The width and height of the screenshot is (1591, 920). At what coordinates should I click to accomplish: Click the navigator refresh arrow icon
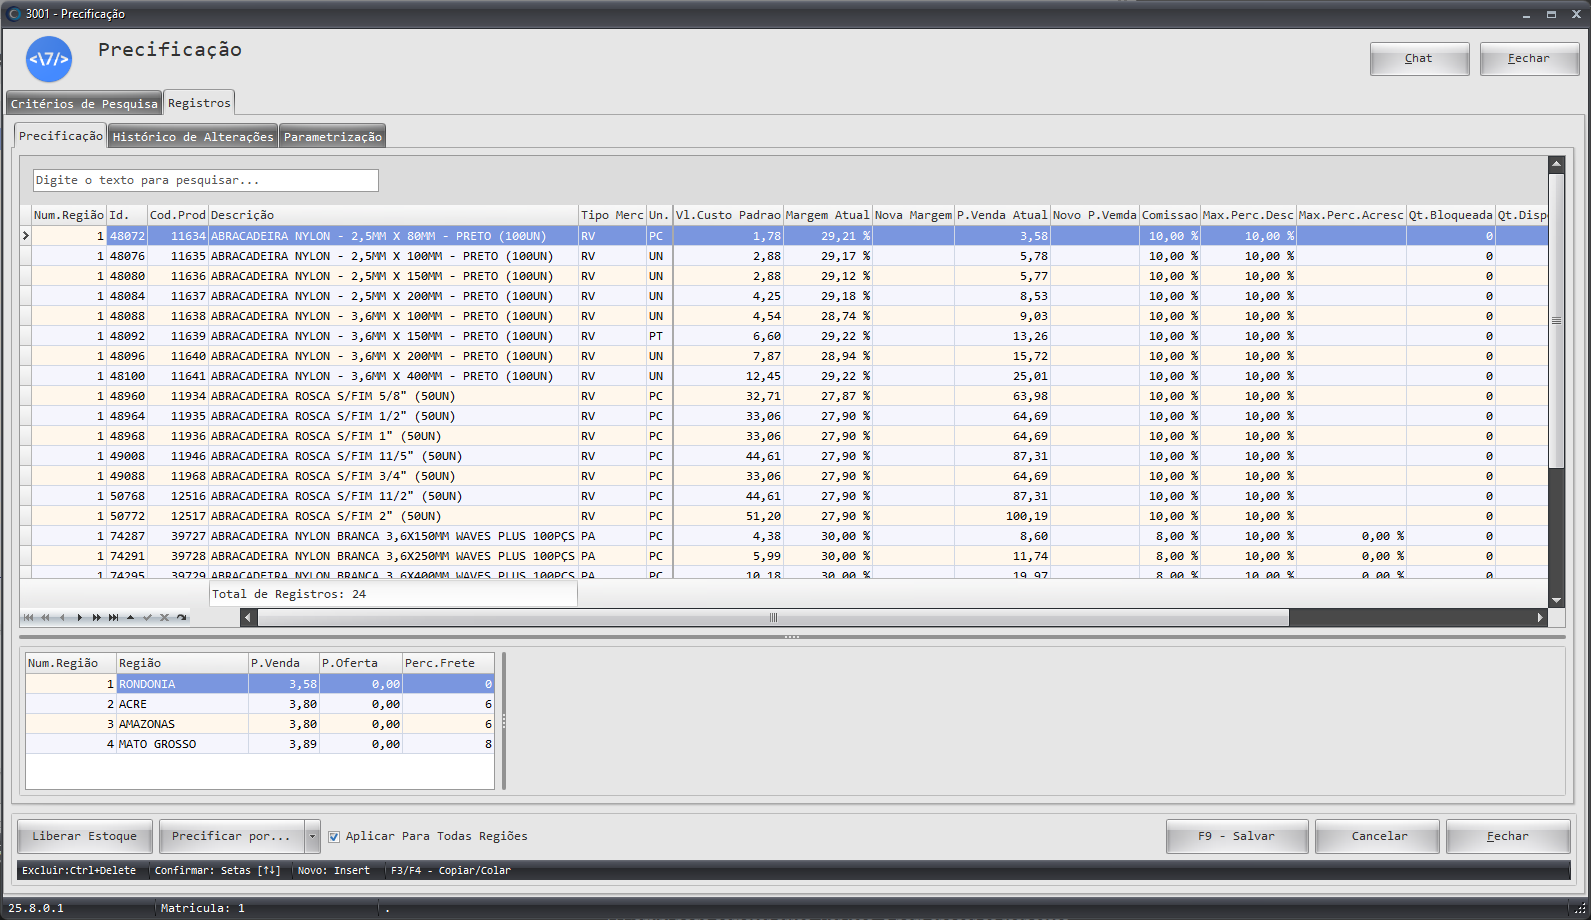pyautogui.click(x=182, y=618)
